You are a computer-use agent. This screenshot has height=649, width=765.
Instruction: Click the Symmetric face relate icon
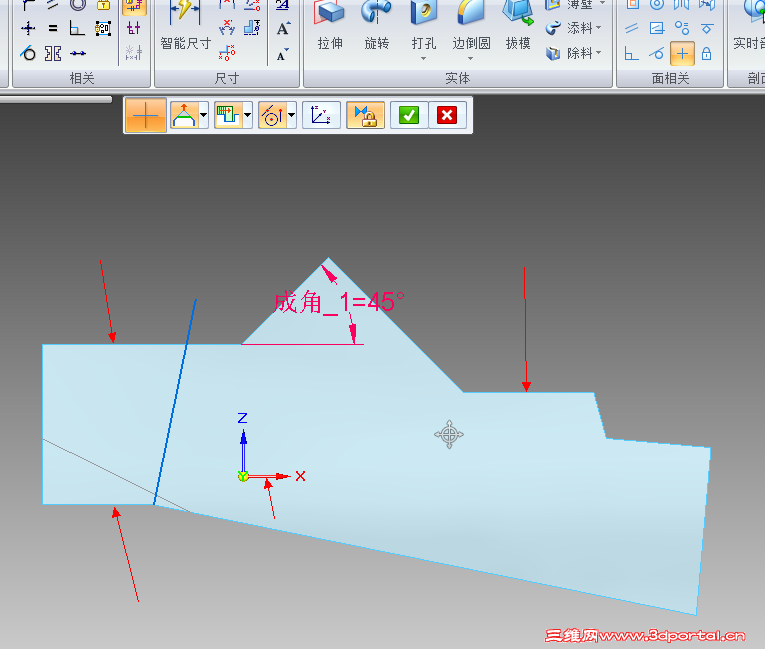click(x=682, y=5)
